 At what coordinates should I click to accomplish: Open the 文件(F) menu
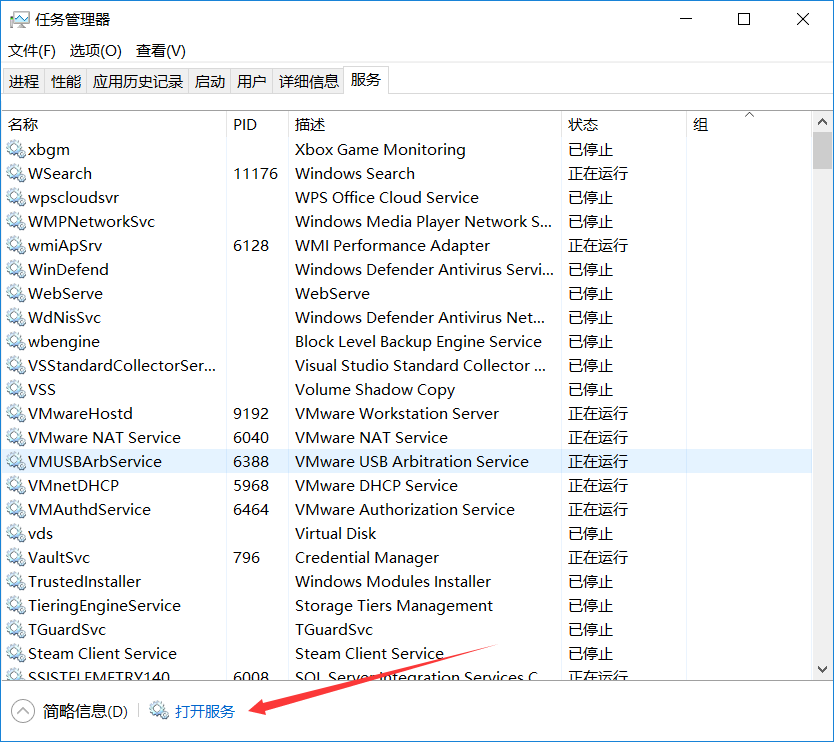tap(31, 51)
